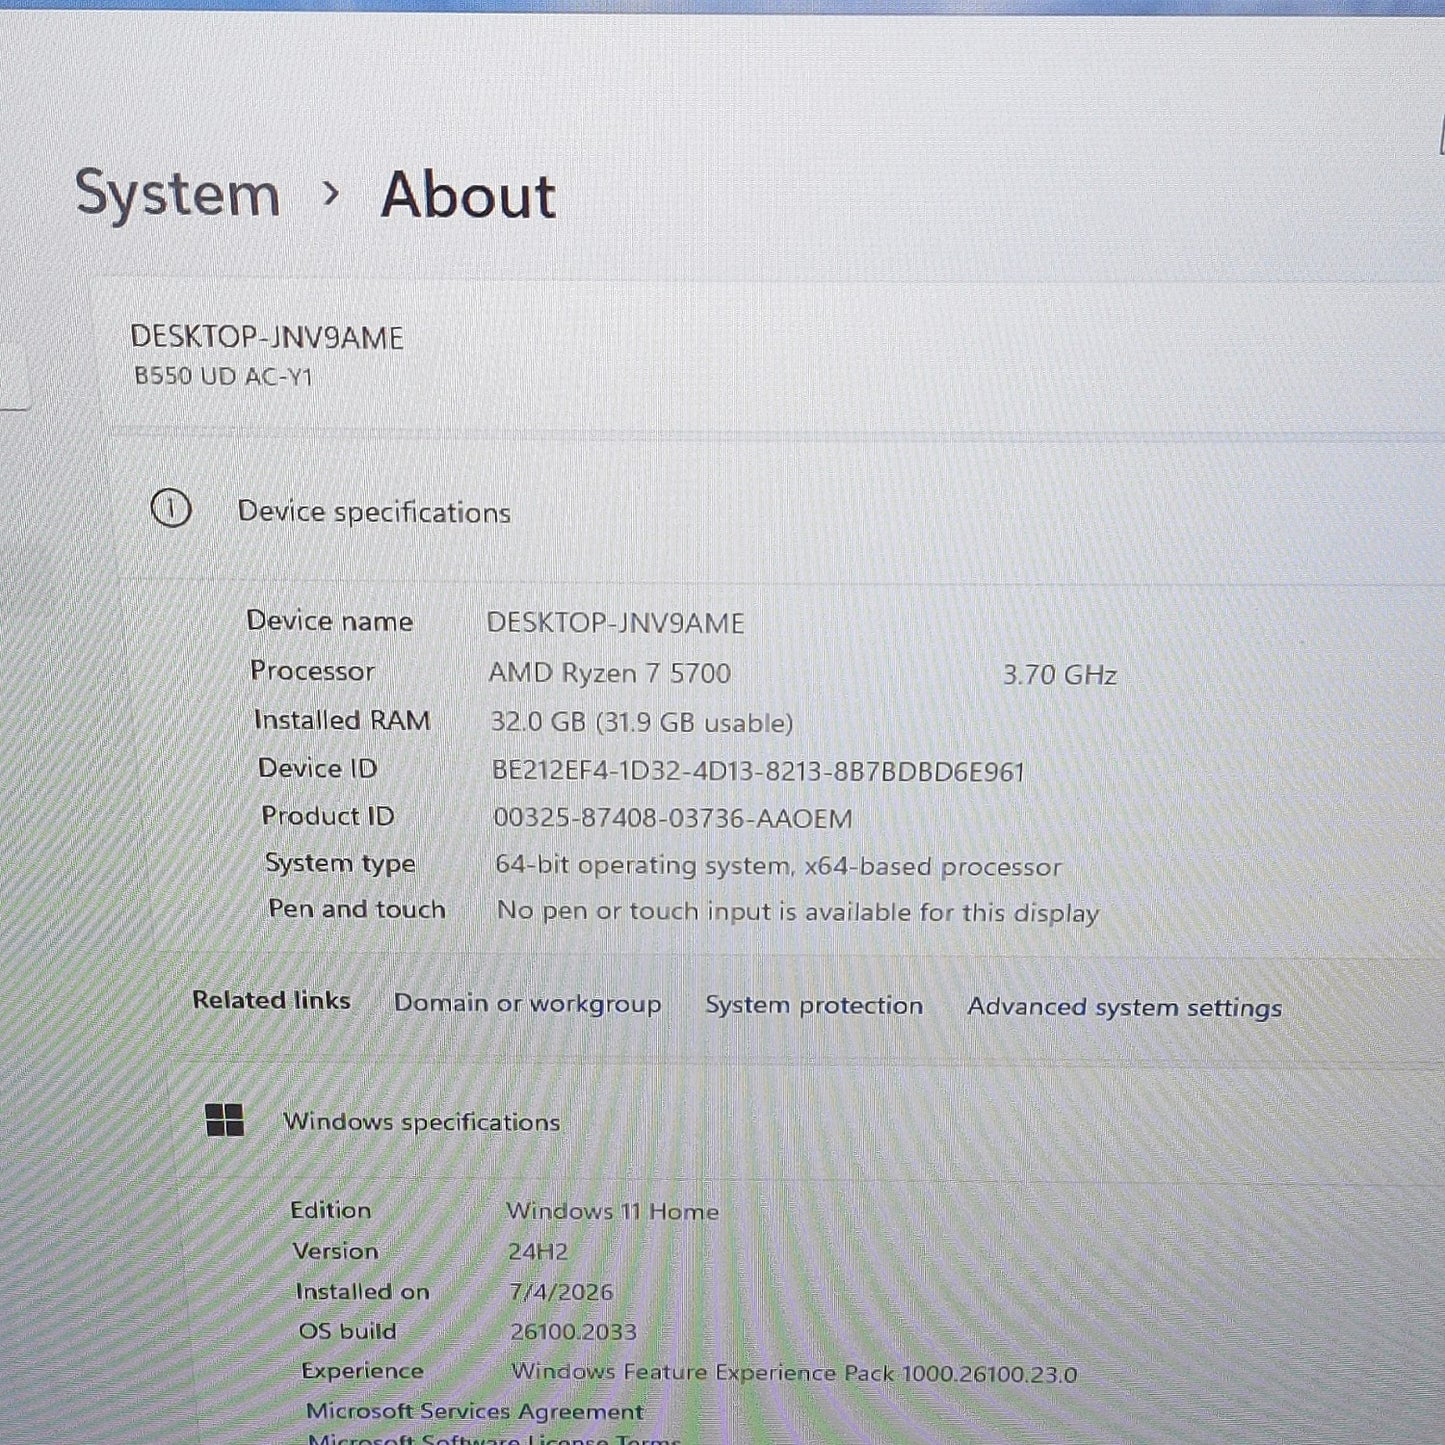Click the Pen and touch label
Image resolution: width=1445 pixels, height=1445 pixels.
(x=357, y=909)
